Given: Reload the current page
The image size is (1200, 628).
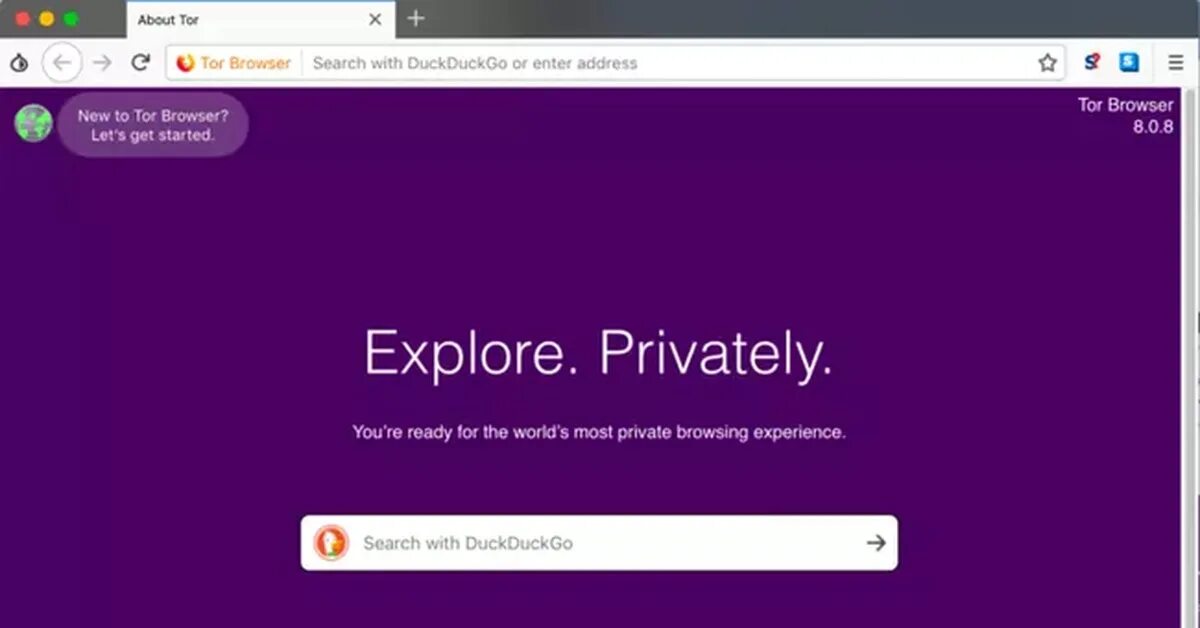Looking at the screenshot, I should [141, 63].
